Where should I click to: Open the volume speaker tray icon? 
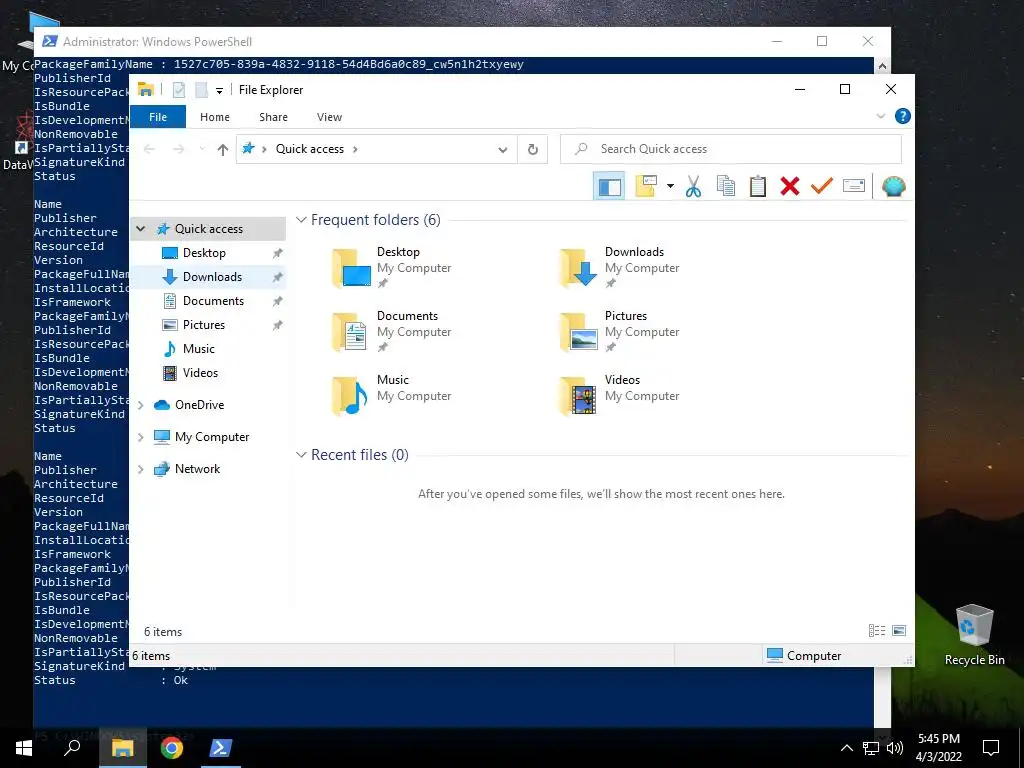[895, 748]
